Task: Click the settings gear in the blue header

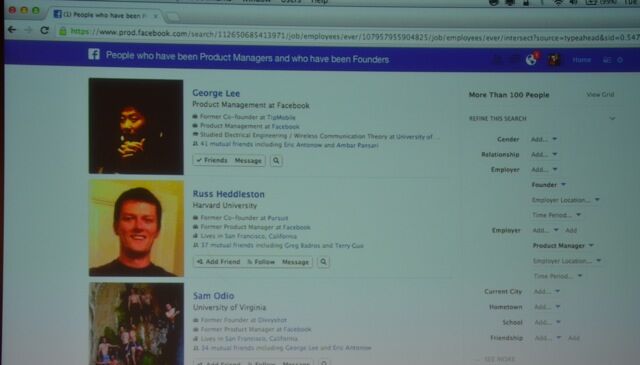Action: (620, 60)
